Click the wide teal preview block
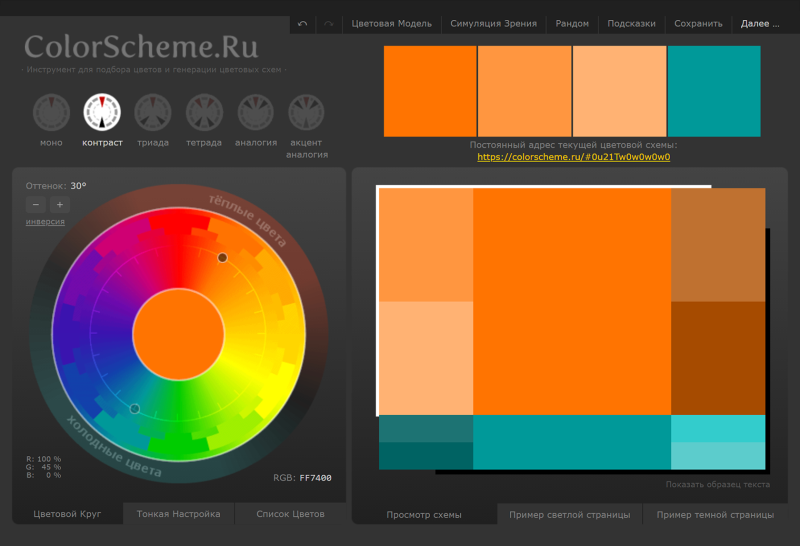800x546 pixels. click(572, 442)
